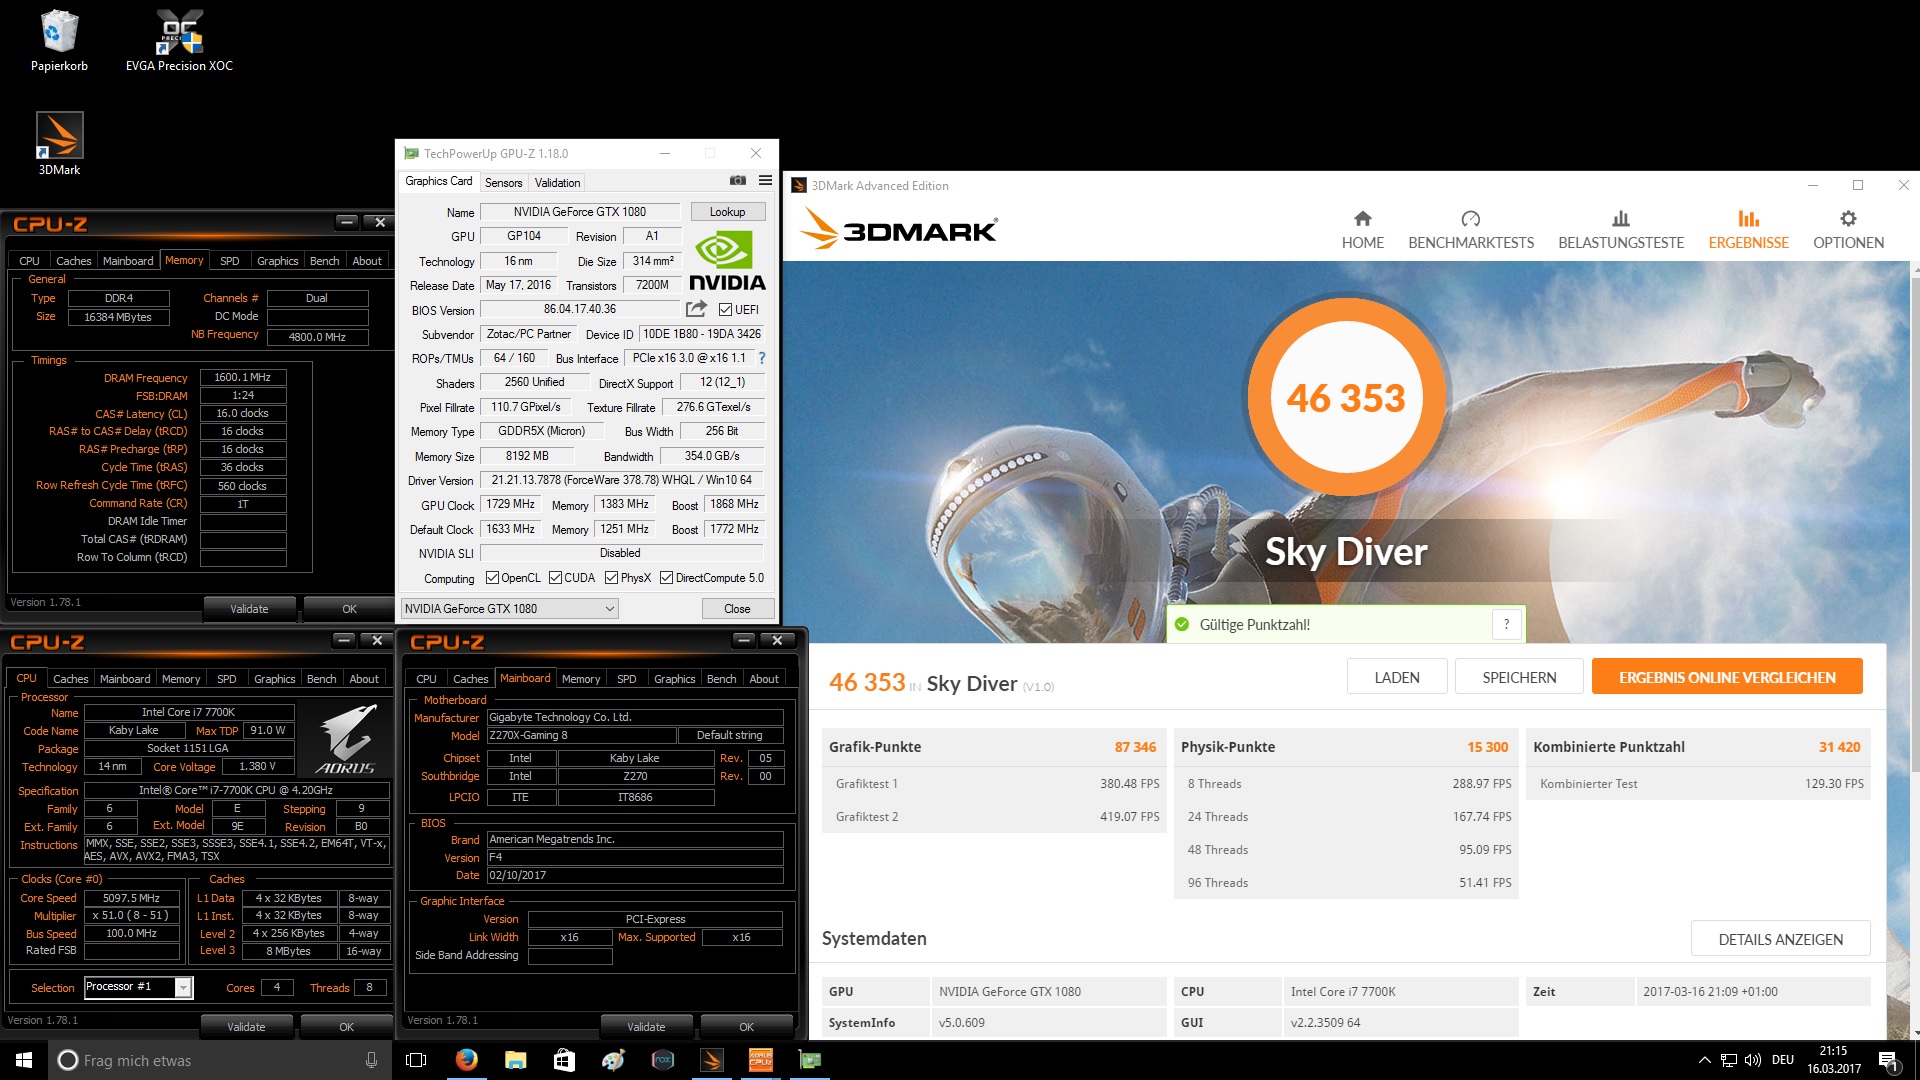The width and height of the screenshot is (1920, 1080).
Task: Click the Cortana 'Frag mich etwas' search box
Action: click(x=222, y=1060)
